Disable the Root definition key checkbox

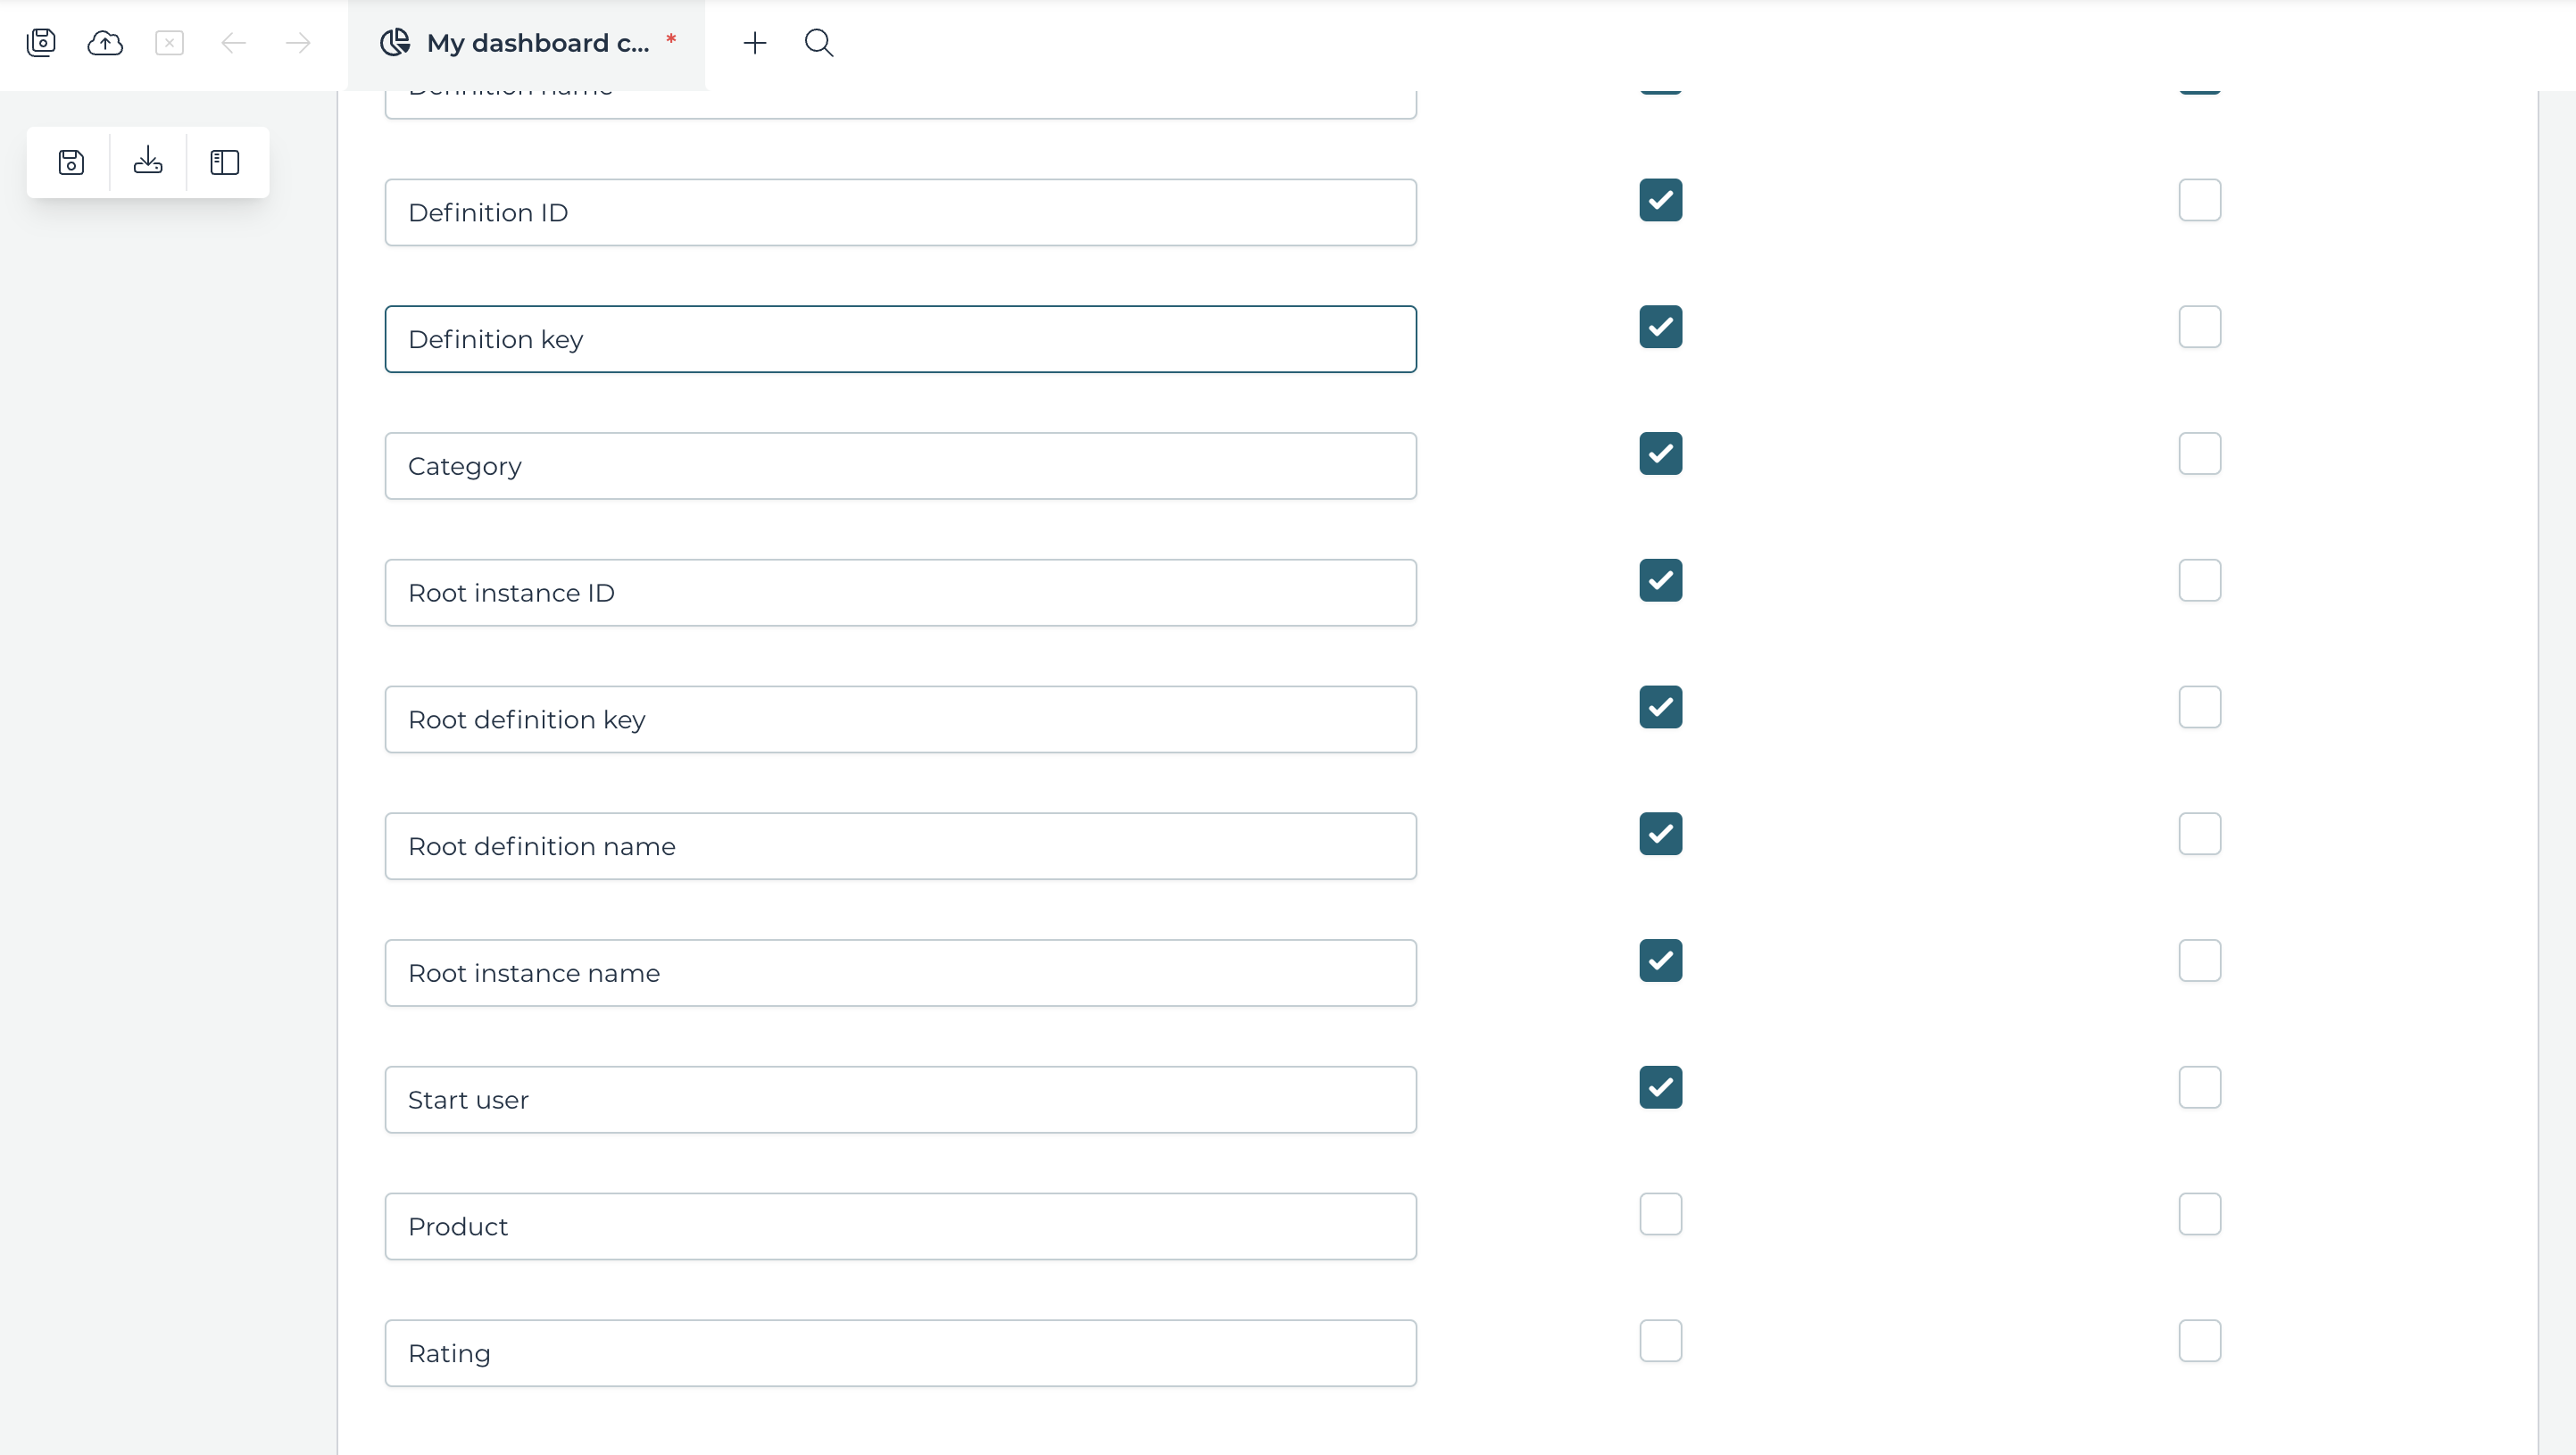(1659, 706)
